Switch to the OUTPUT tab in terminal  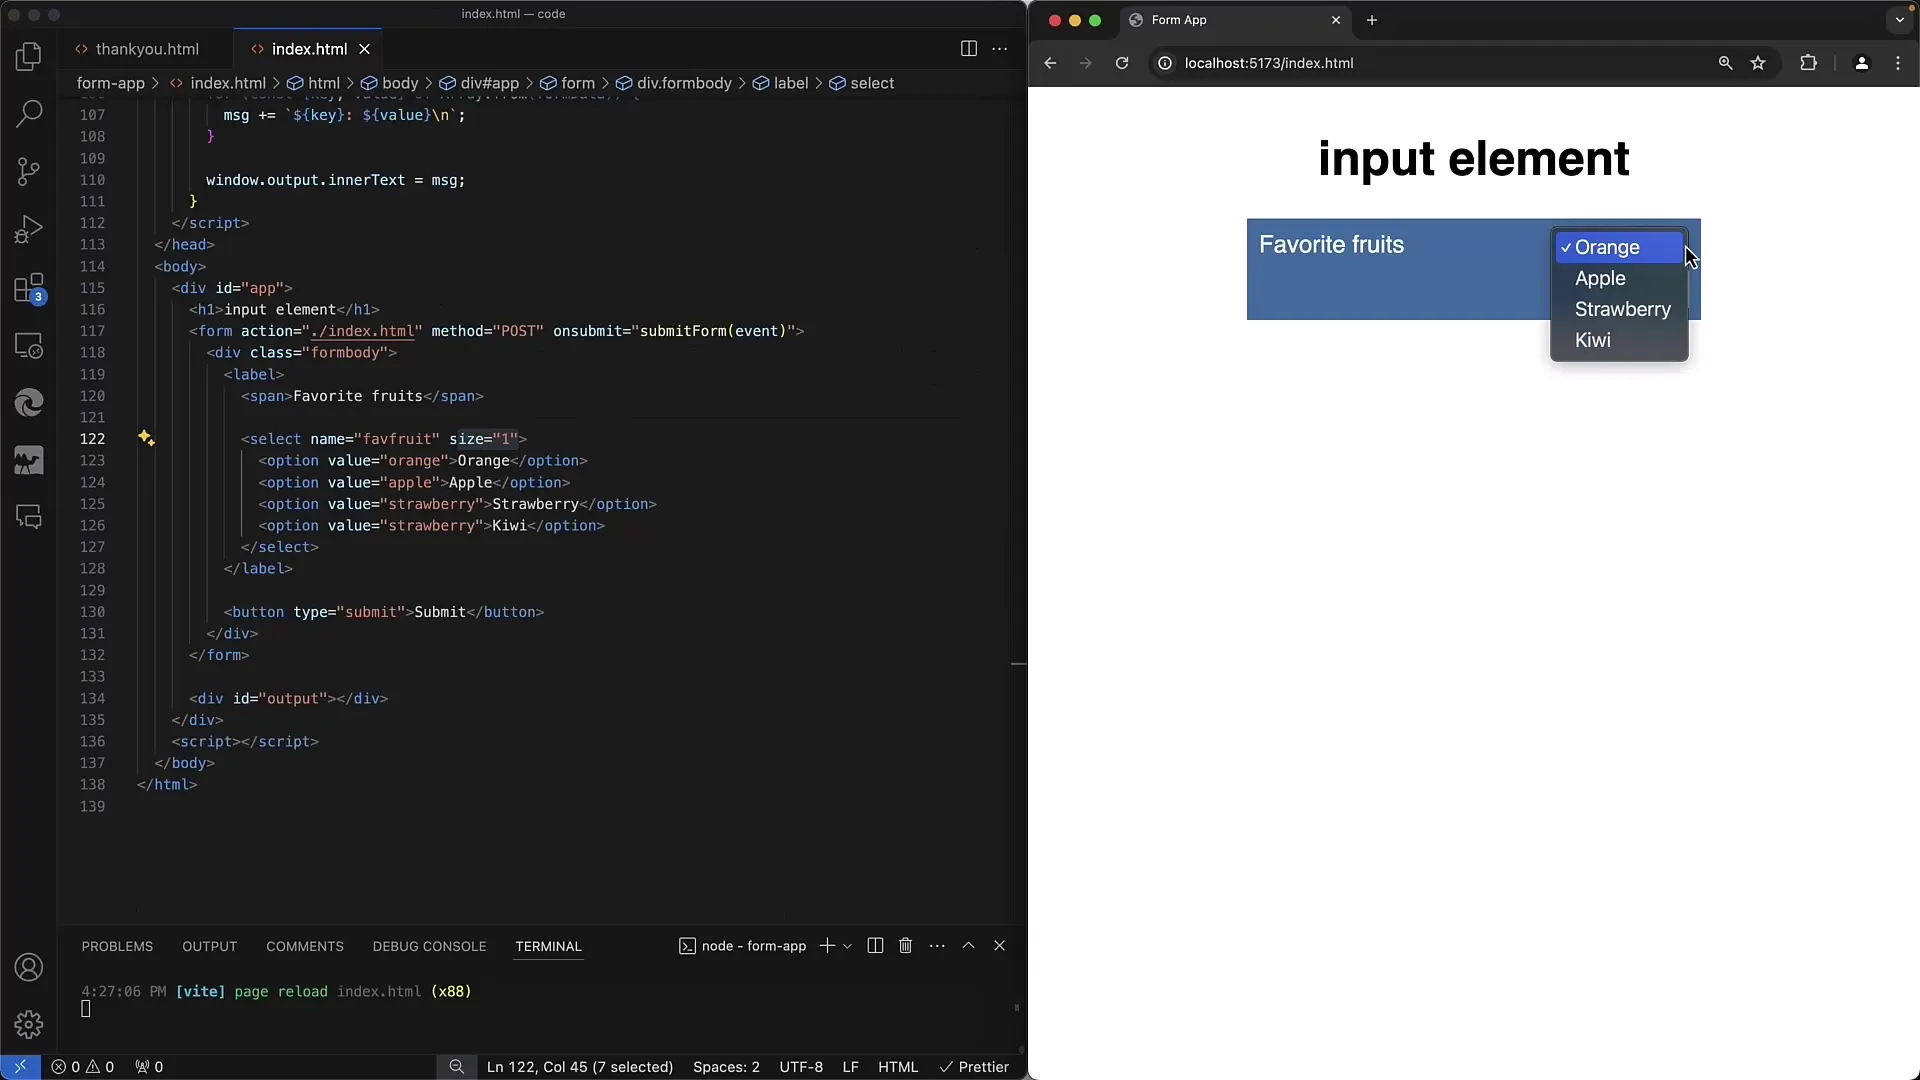pos(208,945)
